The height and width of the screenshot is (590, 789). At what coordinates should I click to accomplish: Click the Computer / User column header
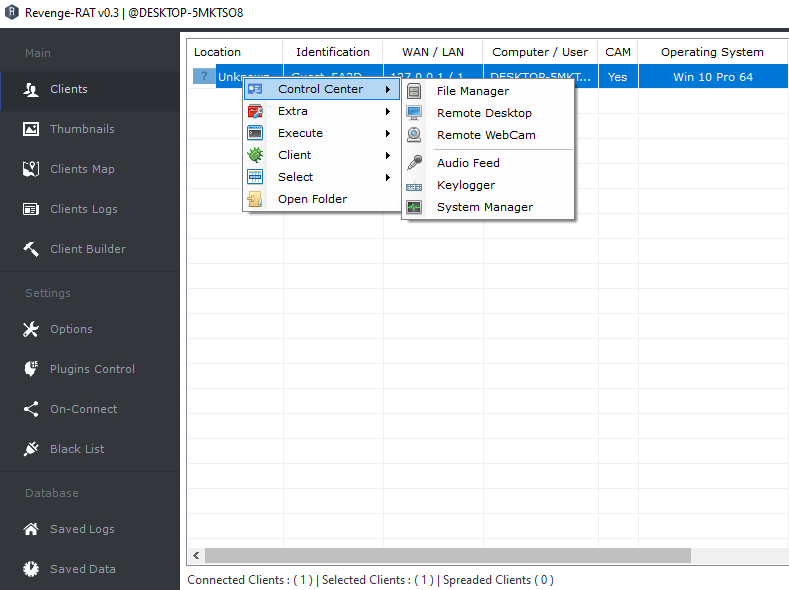coord(540,52)
